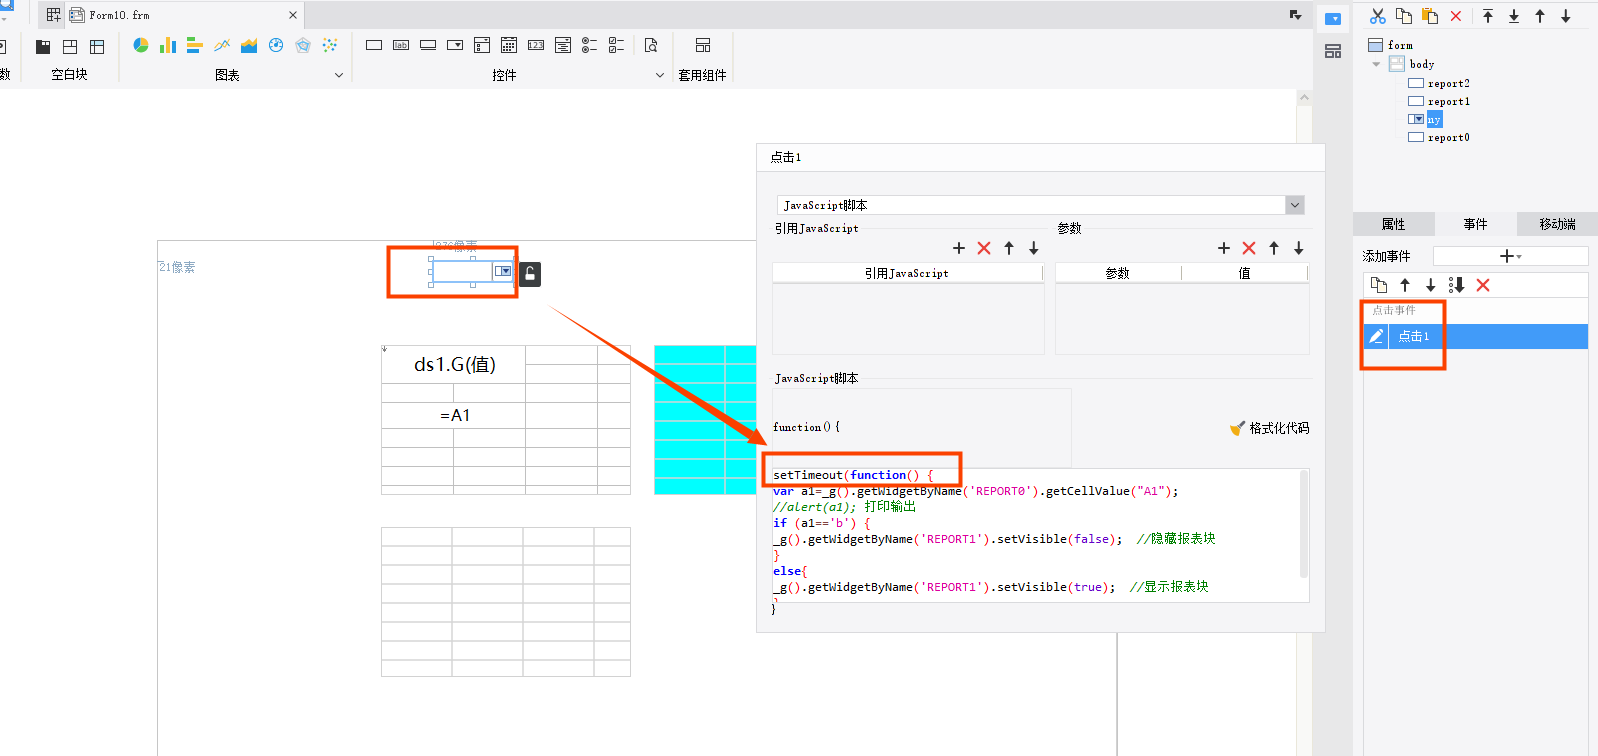
Task: Open the preset component icon
Action: [703, 46]
